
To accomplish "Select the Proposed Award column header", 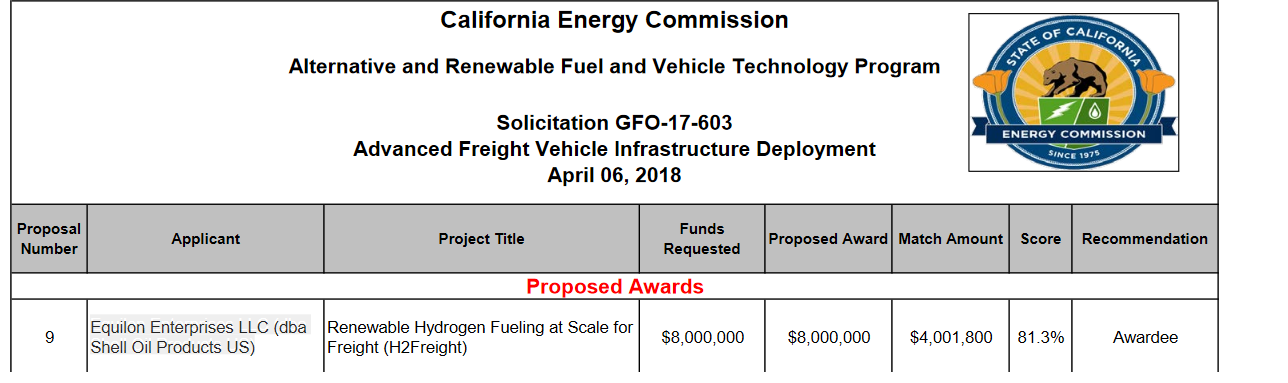I will click(828, 239).
